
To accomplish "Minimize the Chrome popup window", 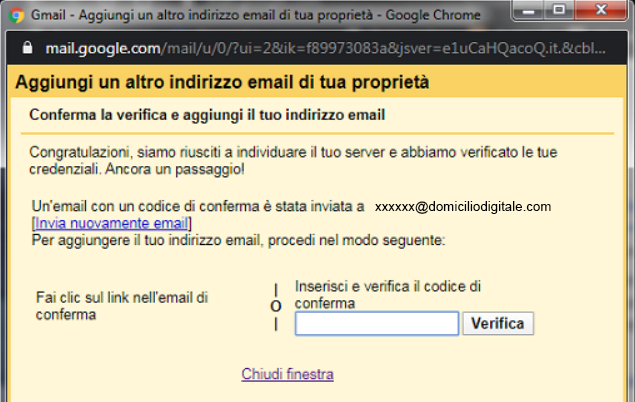I will (x=528, y=11).
